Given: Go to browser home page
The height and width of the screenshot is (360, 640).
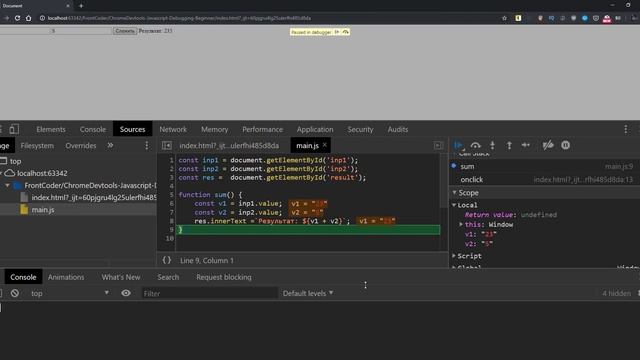Looking at the screenshot, I should pos(28,18).
